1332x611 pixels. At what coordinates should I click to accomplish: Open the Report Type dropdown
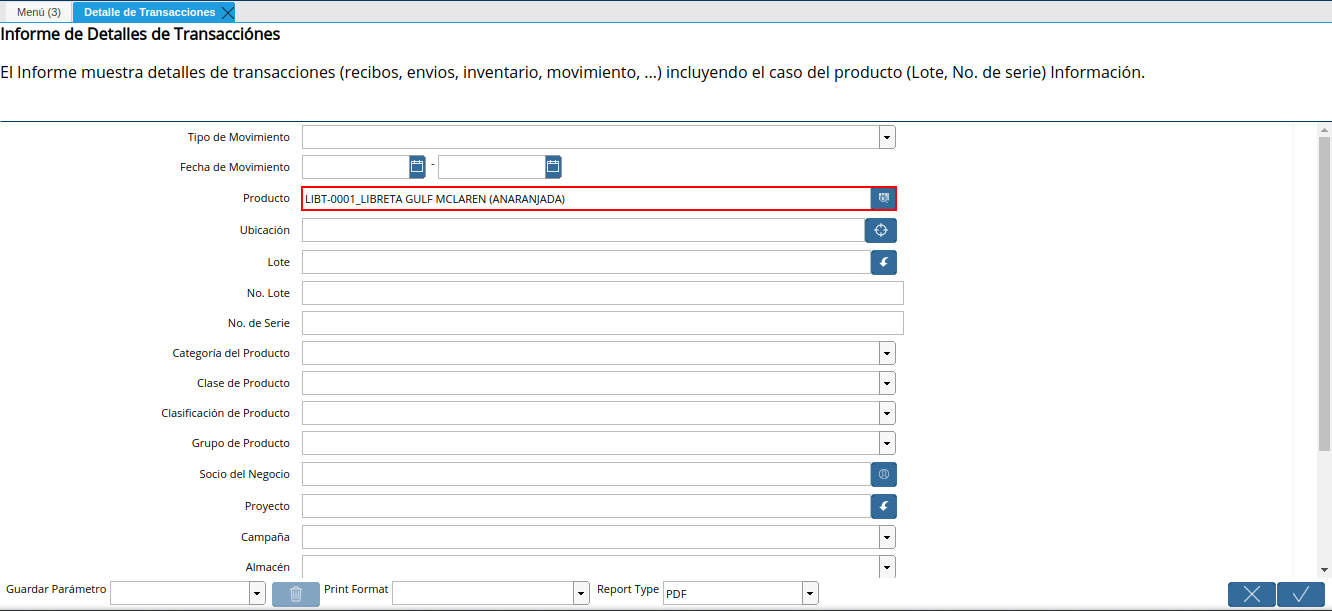[x=810, y=594]
